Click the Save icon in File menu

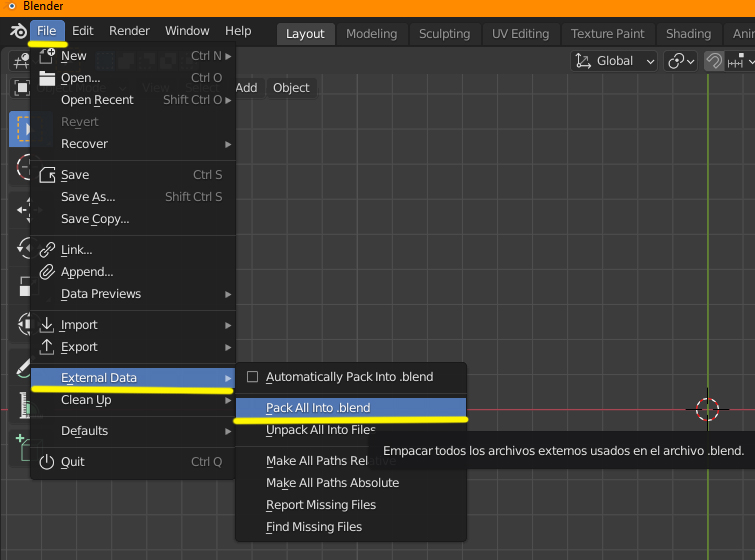point(47,175)
